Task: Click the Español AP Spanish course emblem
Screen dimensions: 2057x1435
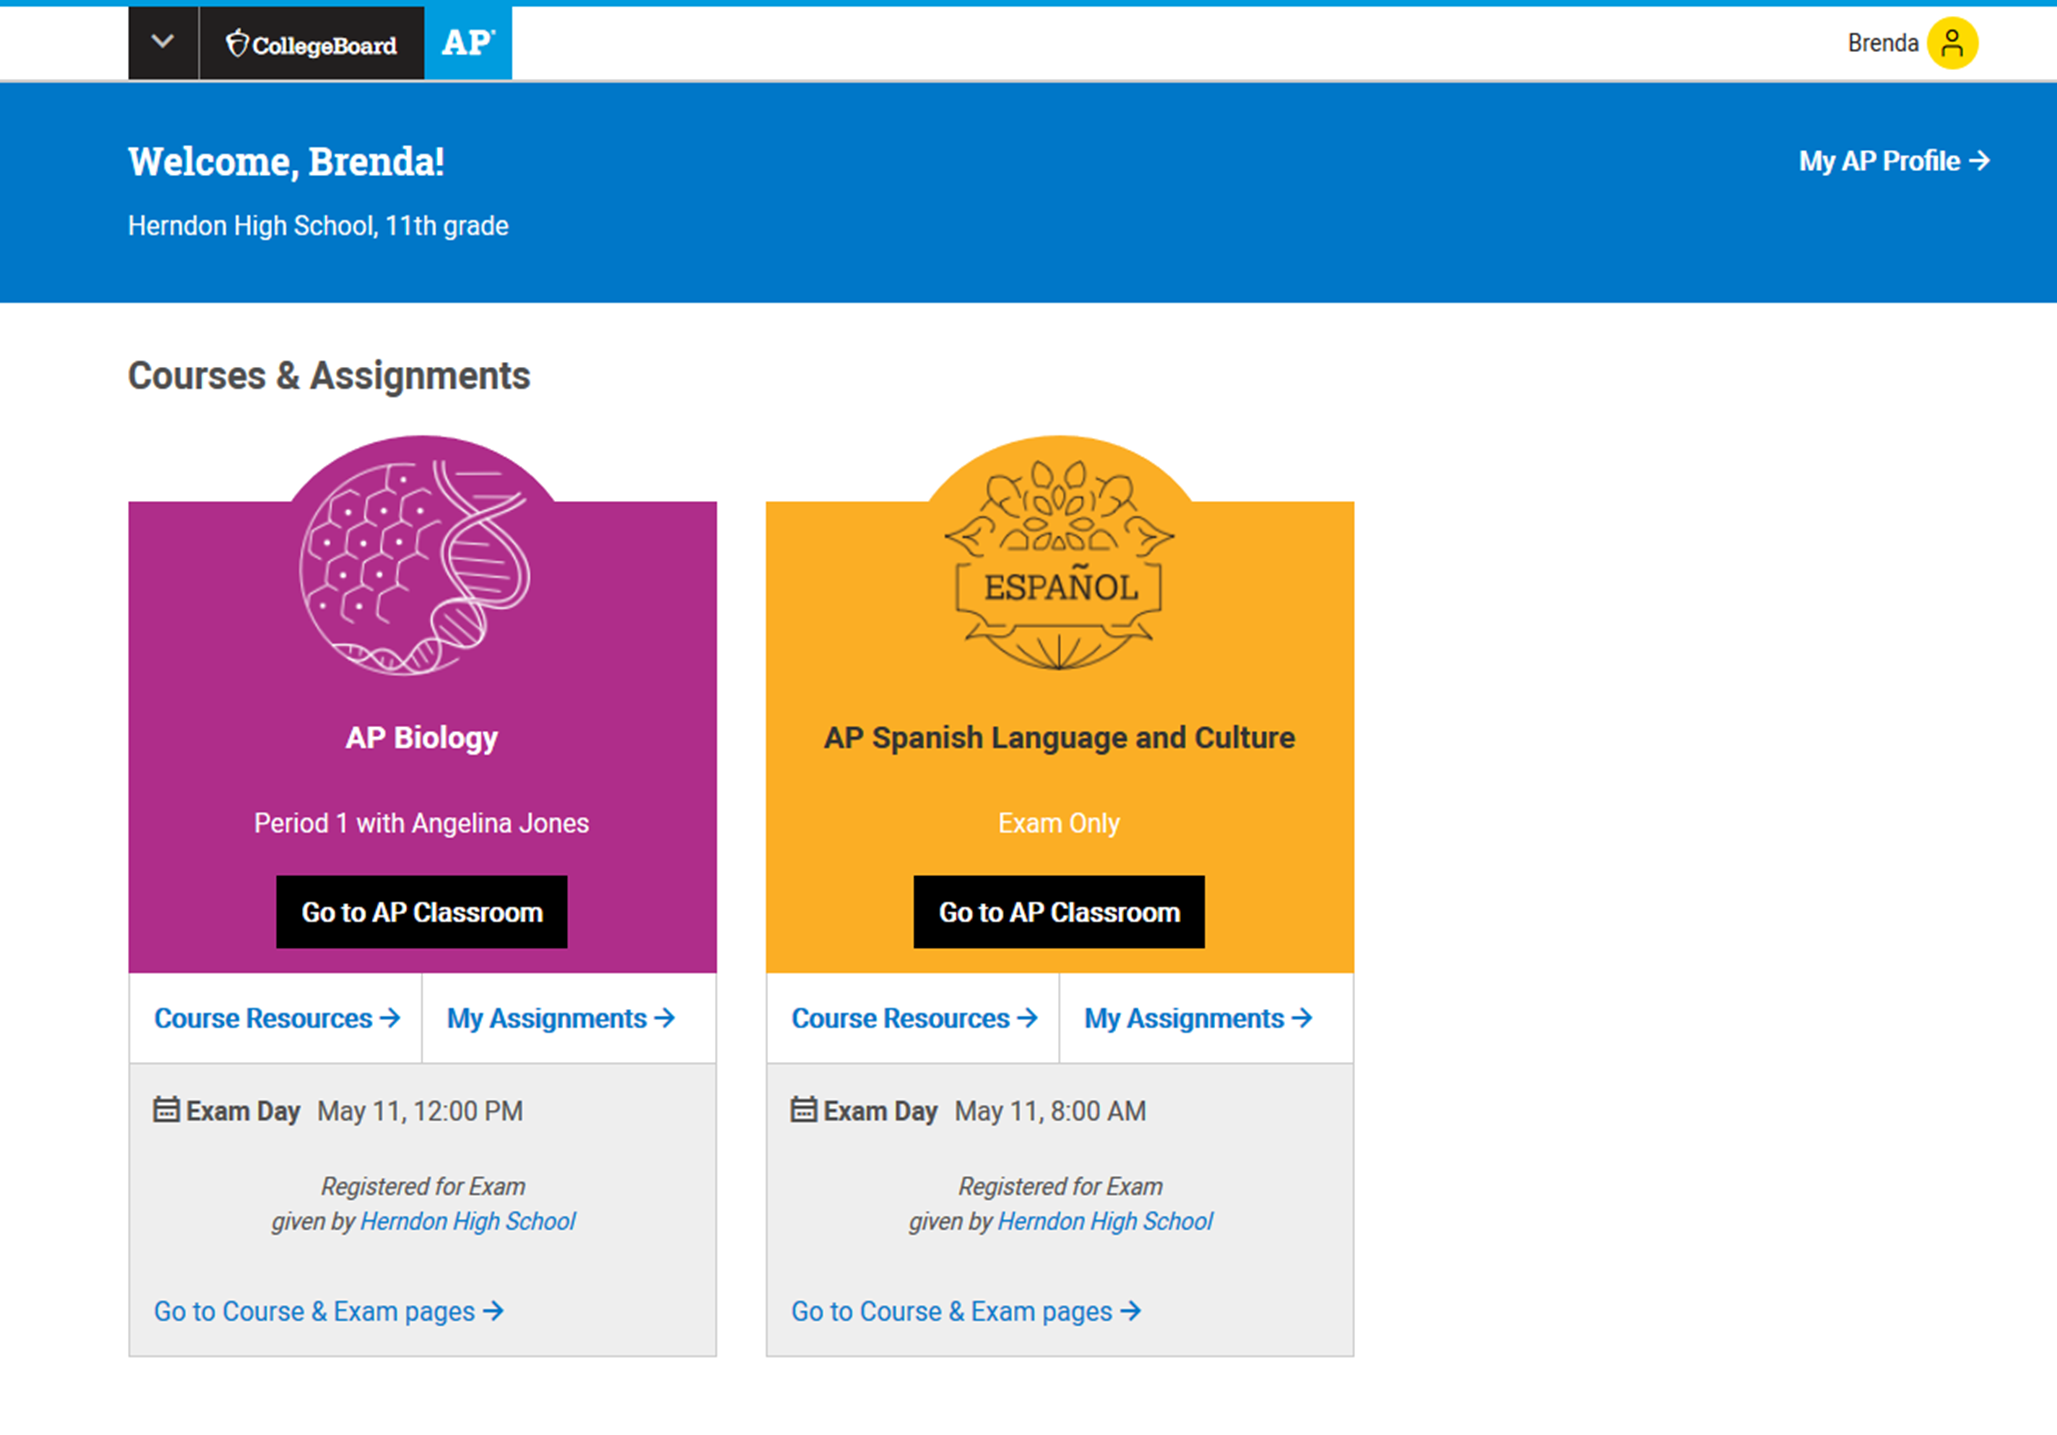Action: 1059,565
